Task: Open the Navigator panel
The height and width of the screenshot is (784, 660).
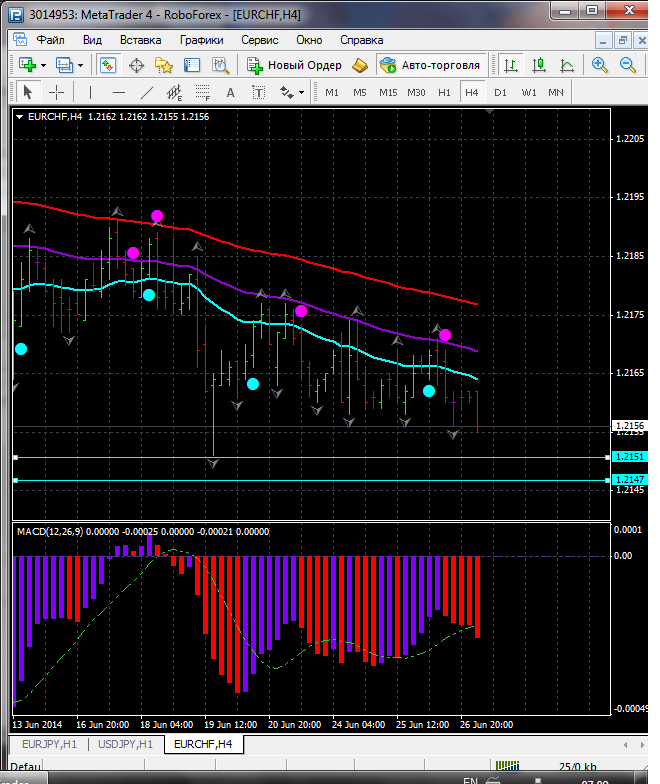Action: 164,65
